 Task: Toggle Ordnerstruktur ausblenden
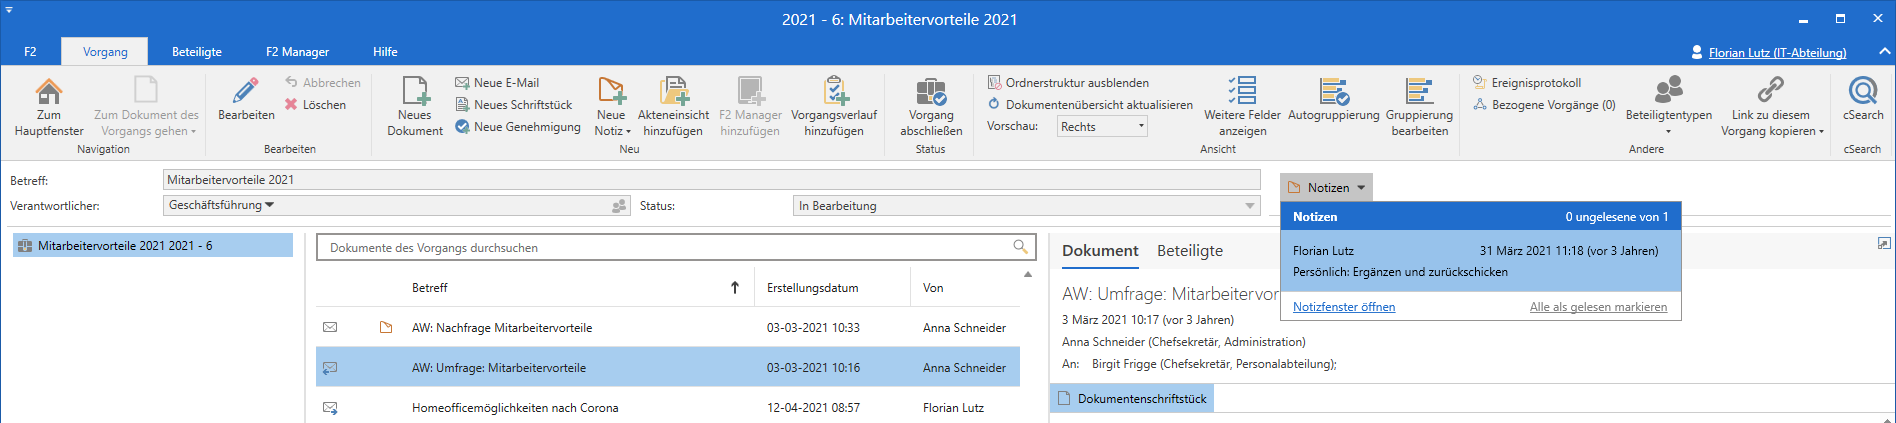1068,83
